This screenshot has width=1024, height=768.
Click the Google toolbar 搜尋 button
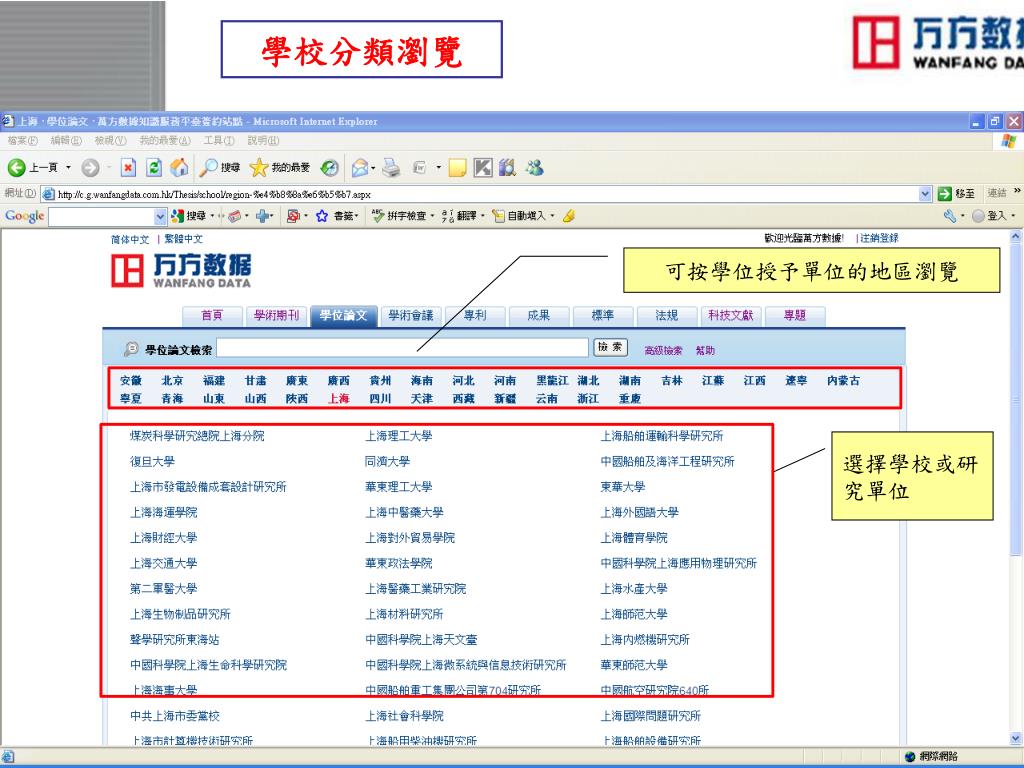[189, 216]
